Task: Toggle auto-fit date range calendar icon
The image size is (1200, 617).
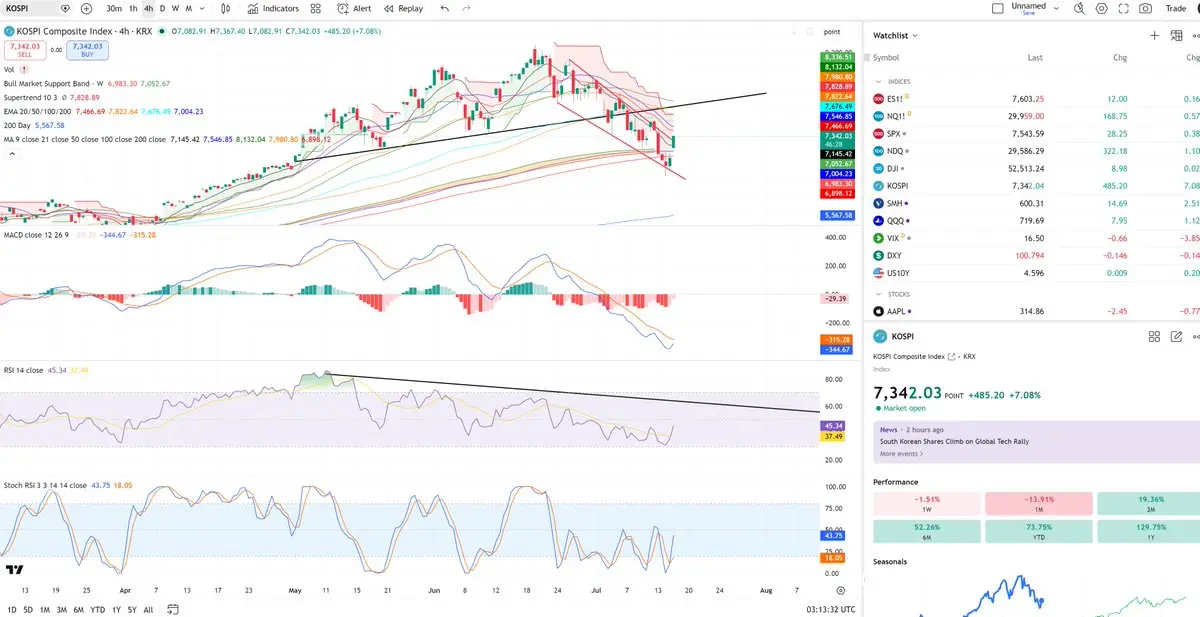Action: click(x=173, y=609)
